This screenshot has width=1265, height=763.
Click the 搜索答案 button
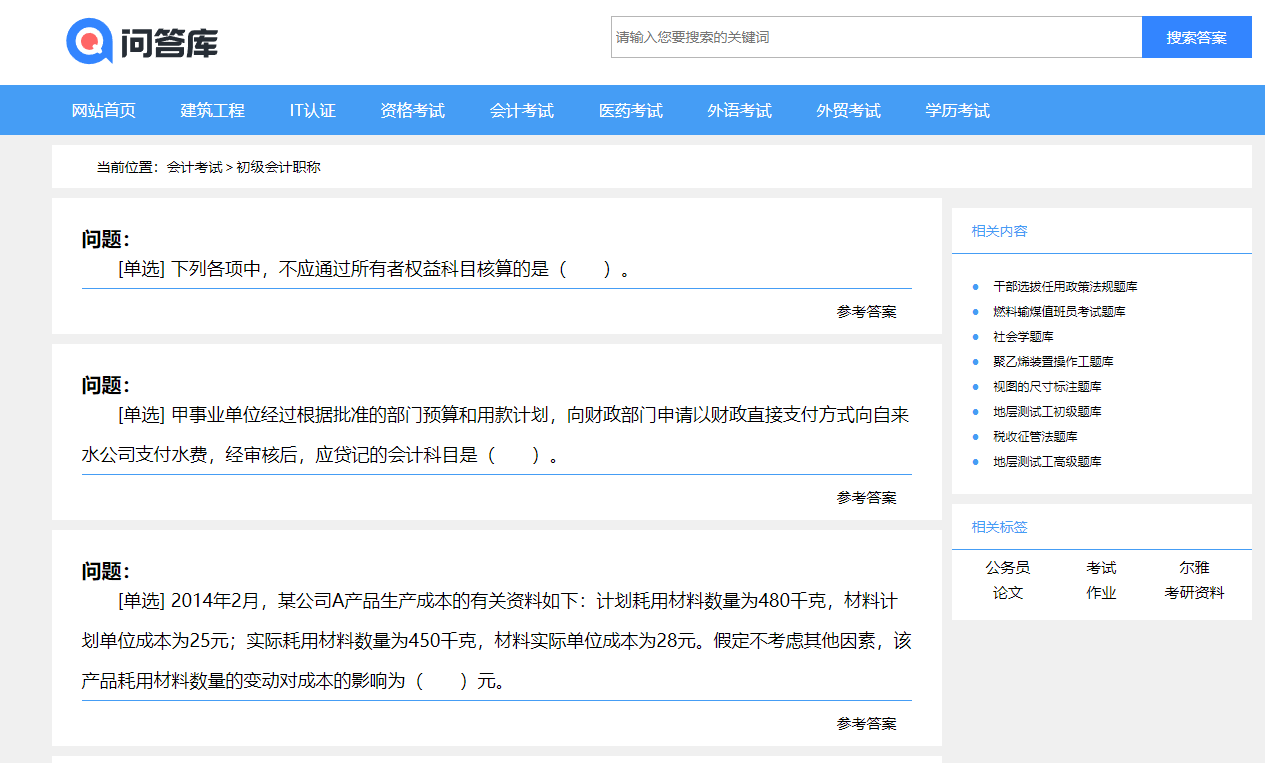pyautogui.click(x=1197, y=37)
